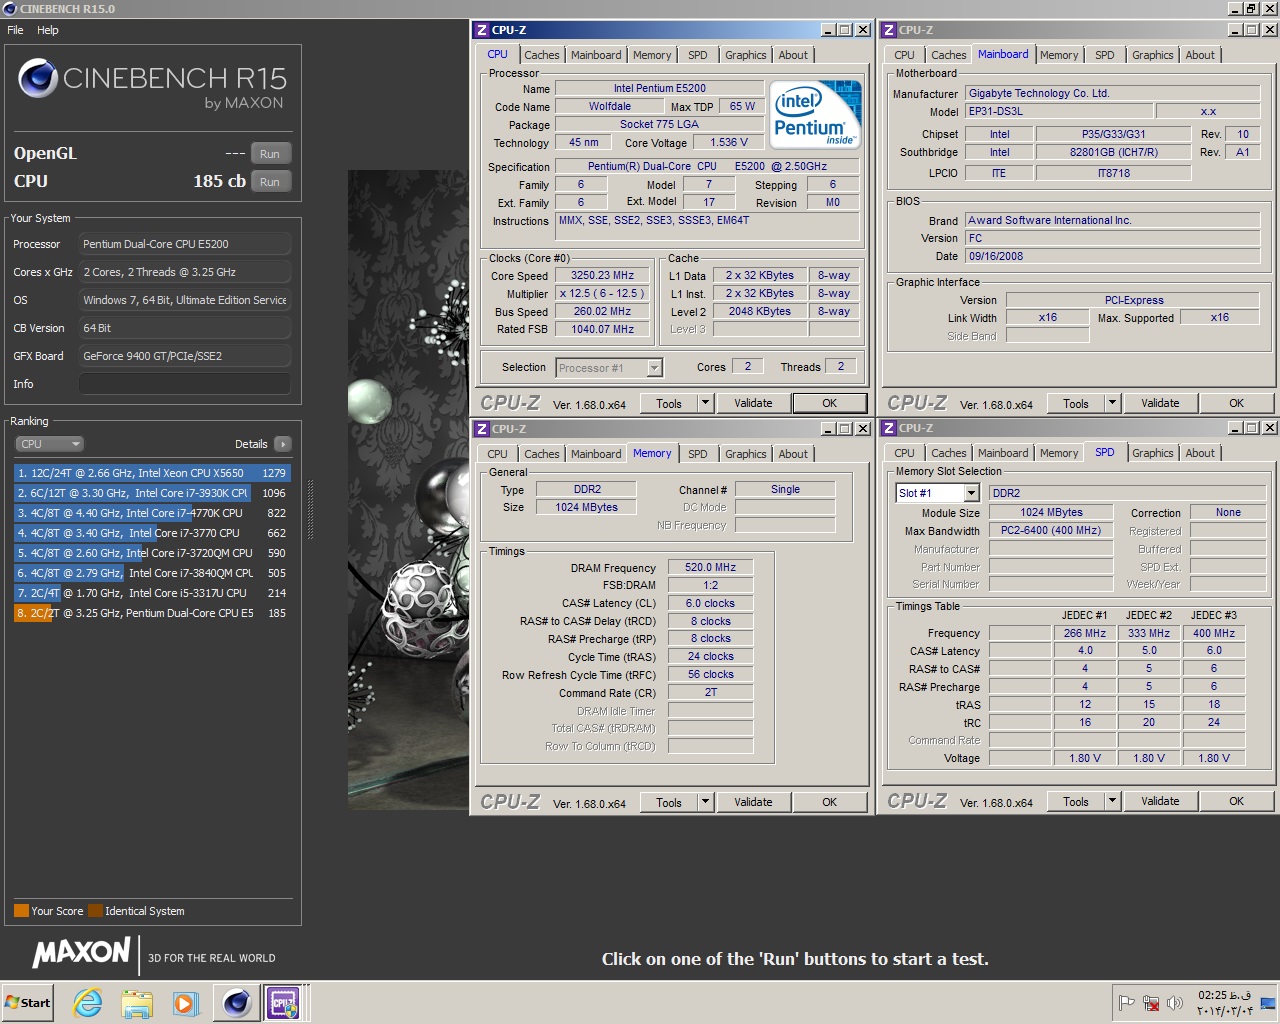Open Internet Explorer from the taskbar

tap(88, 1002)
